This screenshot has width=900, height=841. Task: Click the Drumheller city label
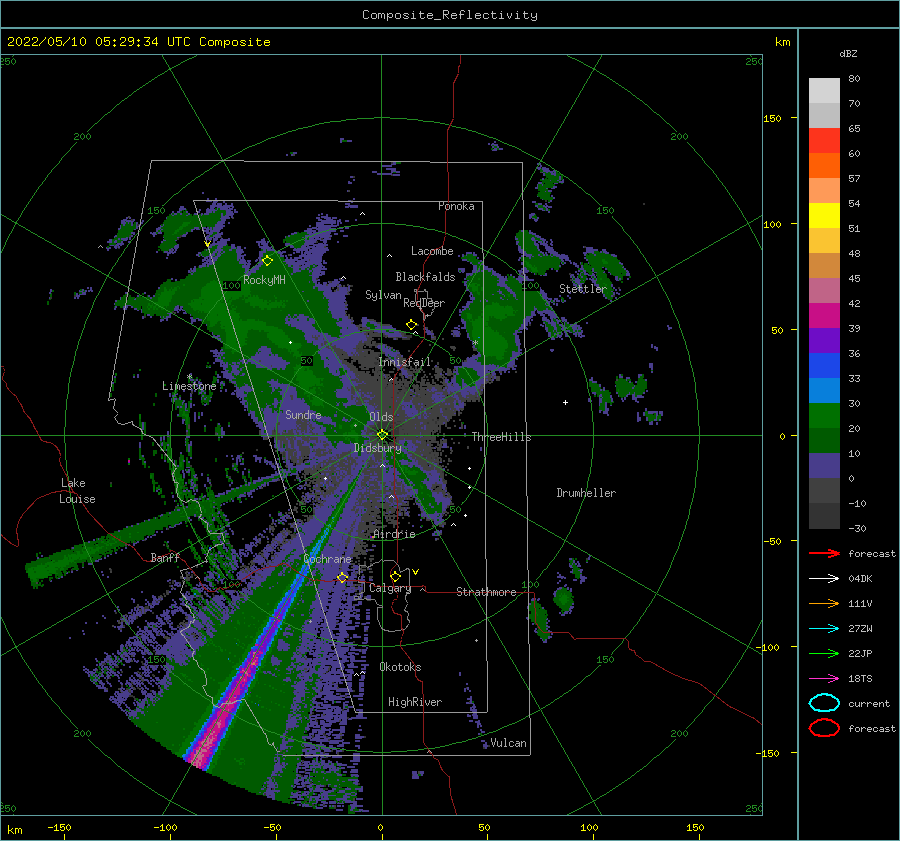point(585,493)
